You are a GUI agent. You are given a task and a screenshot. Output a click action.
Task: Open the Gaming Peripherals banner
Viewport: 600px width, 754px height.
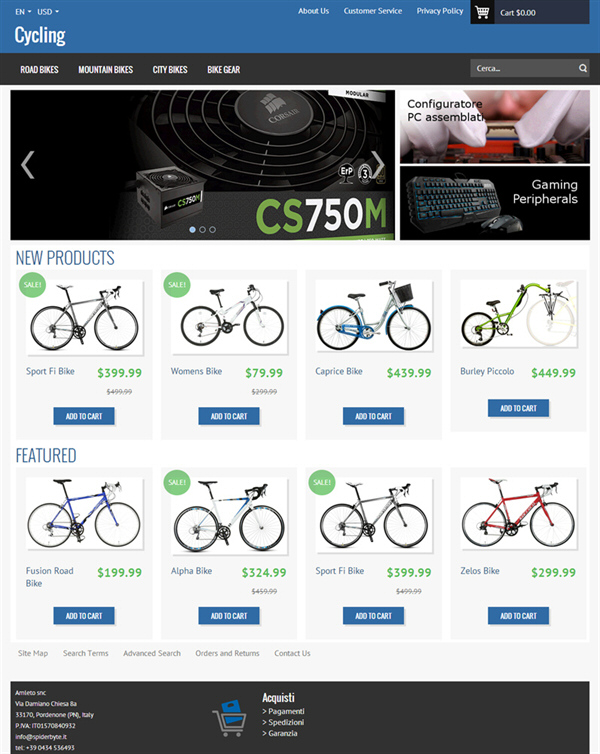pyautogui.click(x=495, y=203)
